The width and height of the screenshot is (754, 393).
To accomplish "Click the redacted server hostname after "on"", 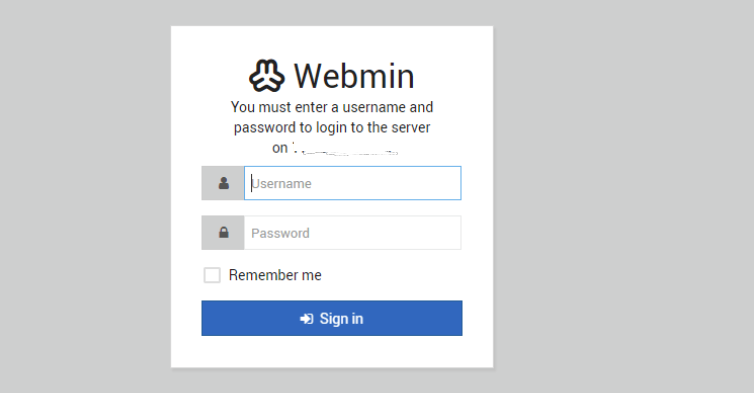I will point(345,149).
